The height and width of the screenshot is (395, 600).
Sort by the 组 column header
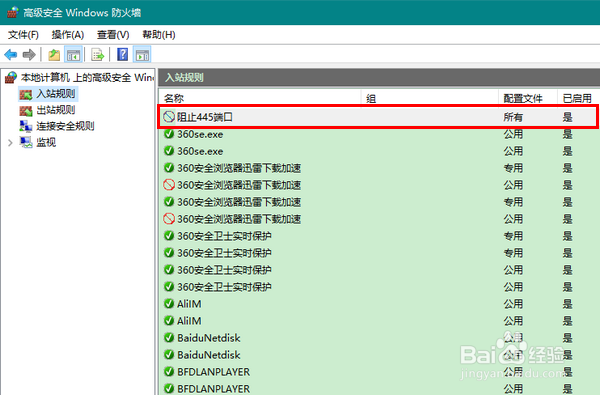(x=430, y=98)
